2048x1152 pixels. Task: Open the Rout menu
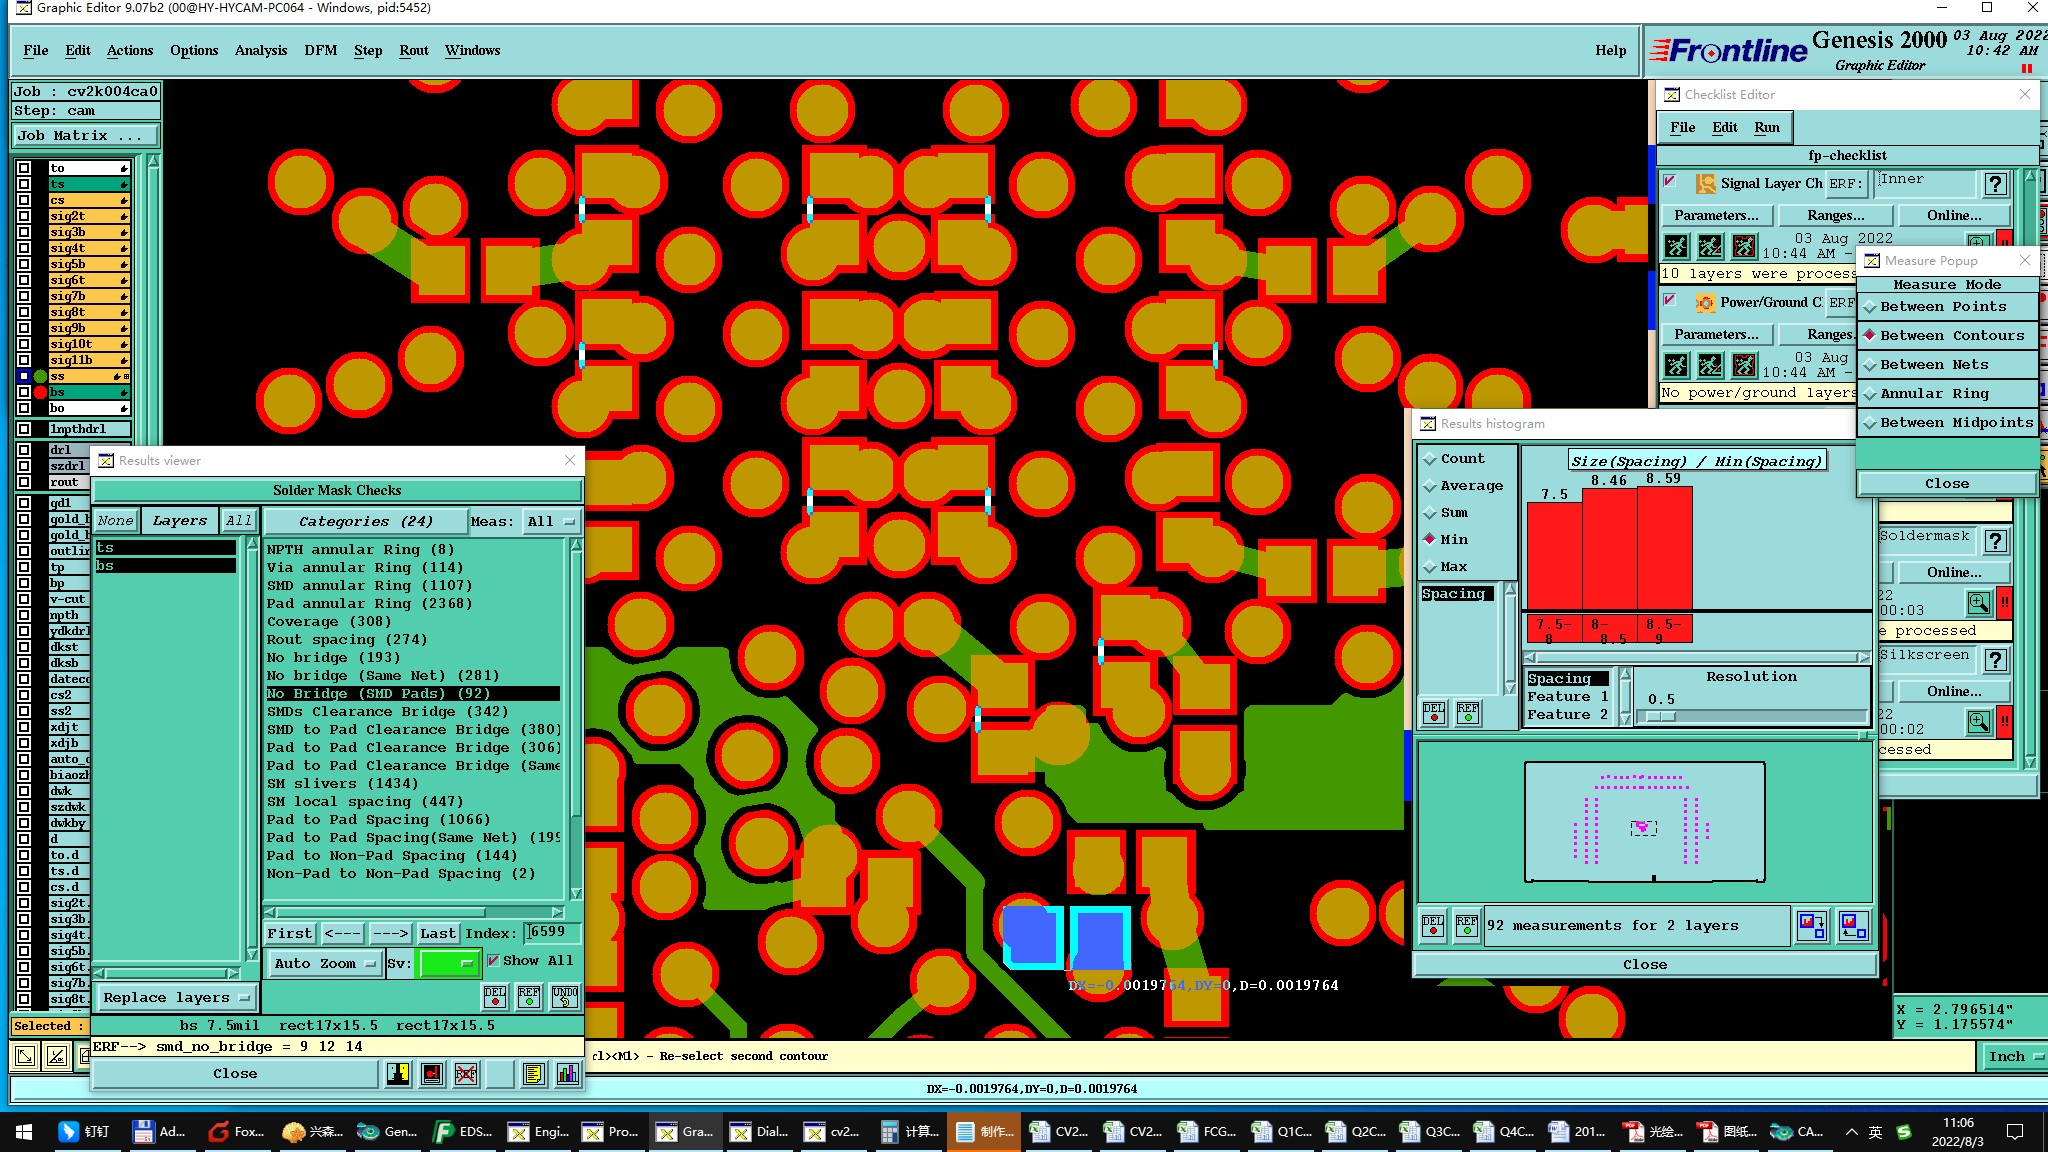[413, 50]
